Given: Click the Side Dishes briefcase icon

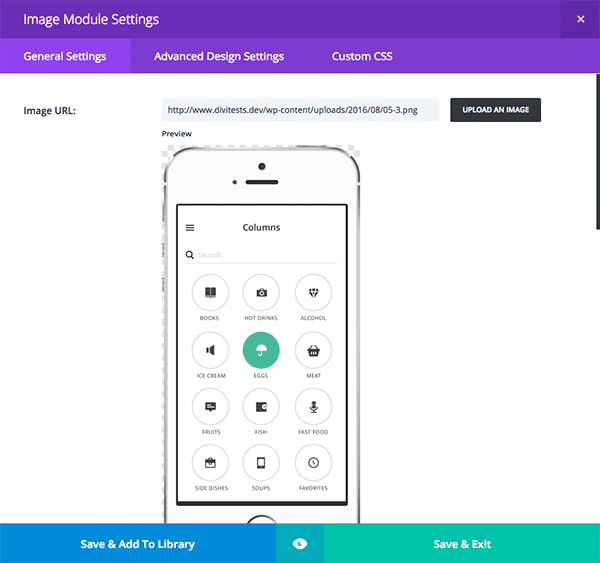Looking at the screenshot, I should coord(210,463).
